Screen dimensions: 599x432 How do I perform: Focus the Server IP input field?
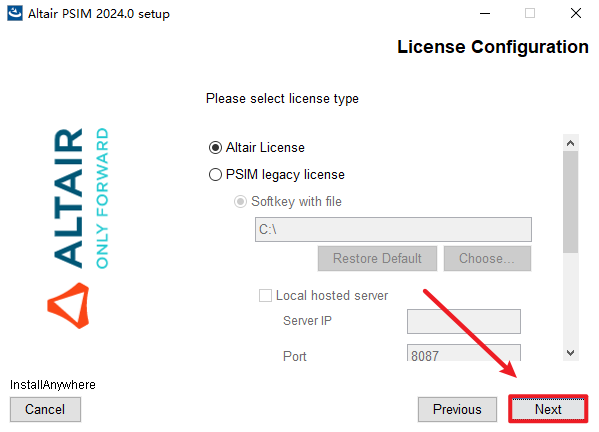[464, 321]
